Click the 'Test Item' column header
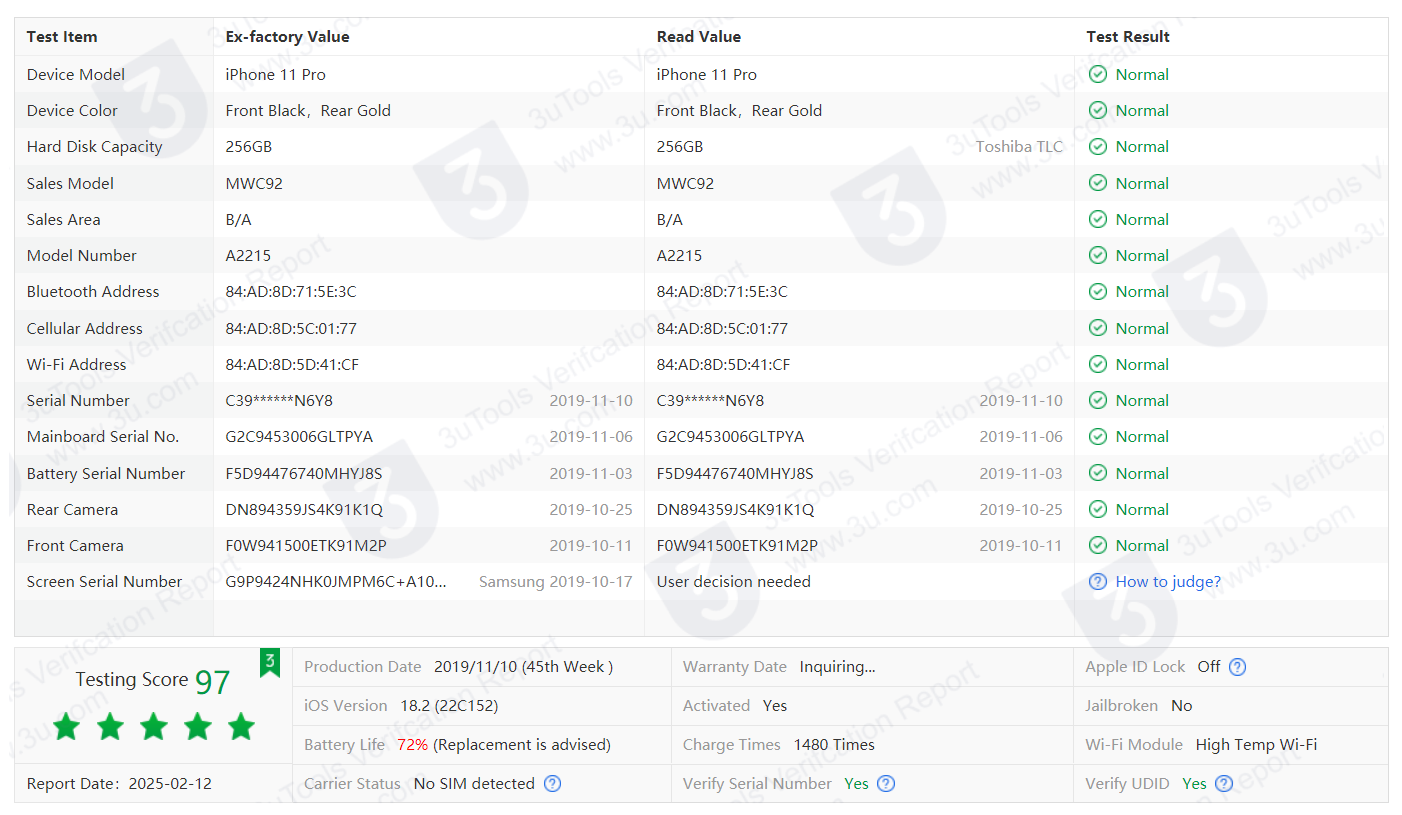1402x815 pixels. point(62,37)
